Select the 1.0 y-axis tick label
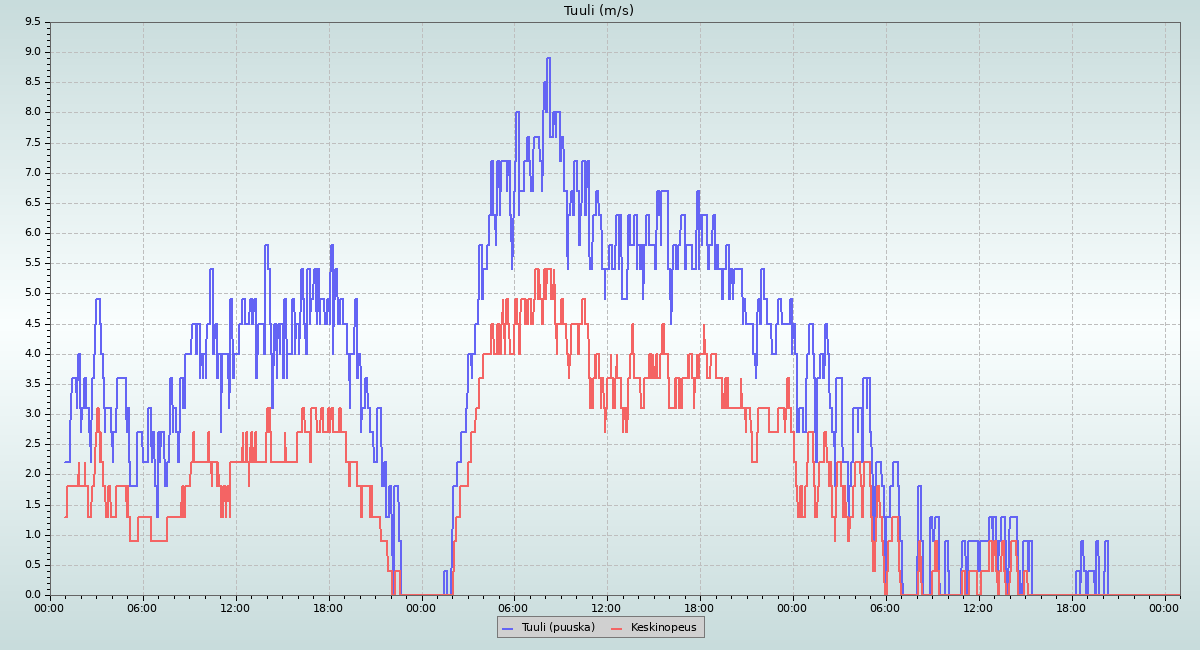 [x=32, y=534]
